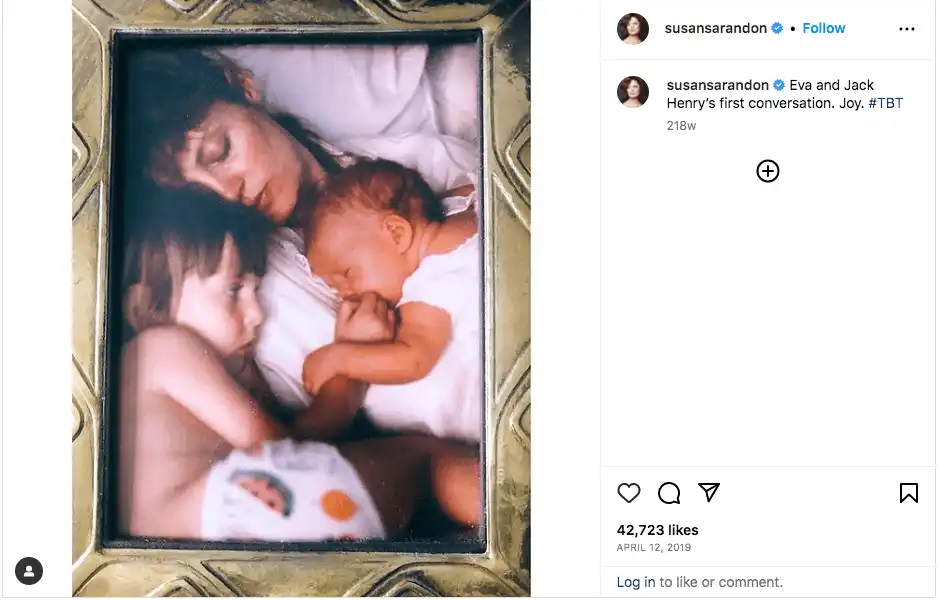This screenshot has width=938, height=600.
Task: Click the verified badge beside caption username
Action: tap(779, 85)
